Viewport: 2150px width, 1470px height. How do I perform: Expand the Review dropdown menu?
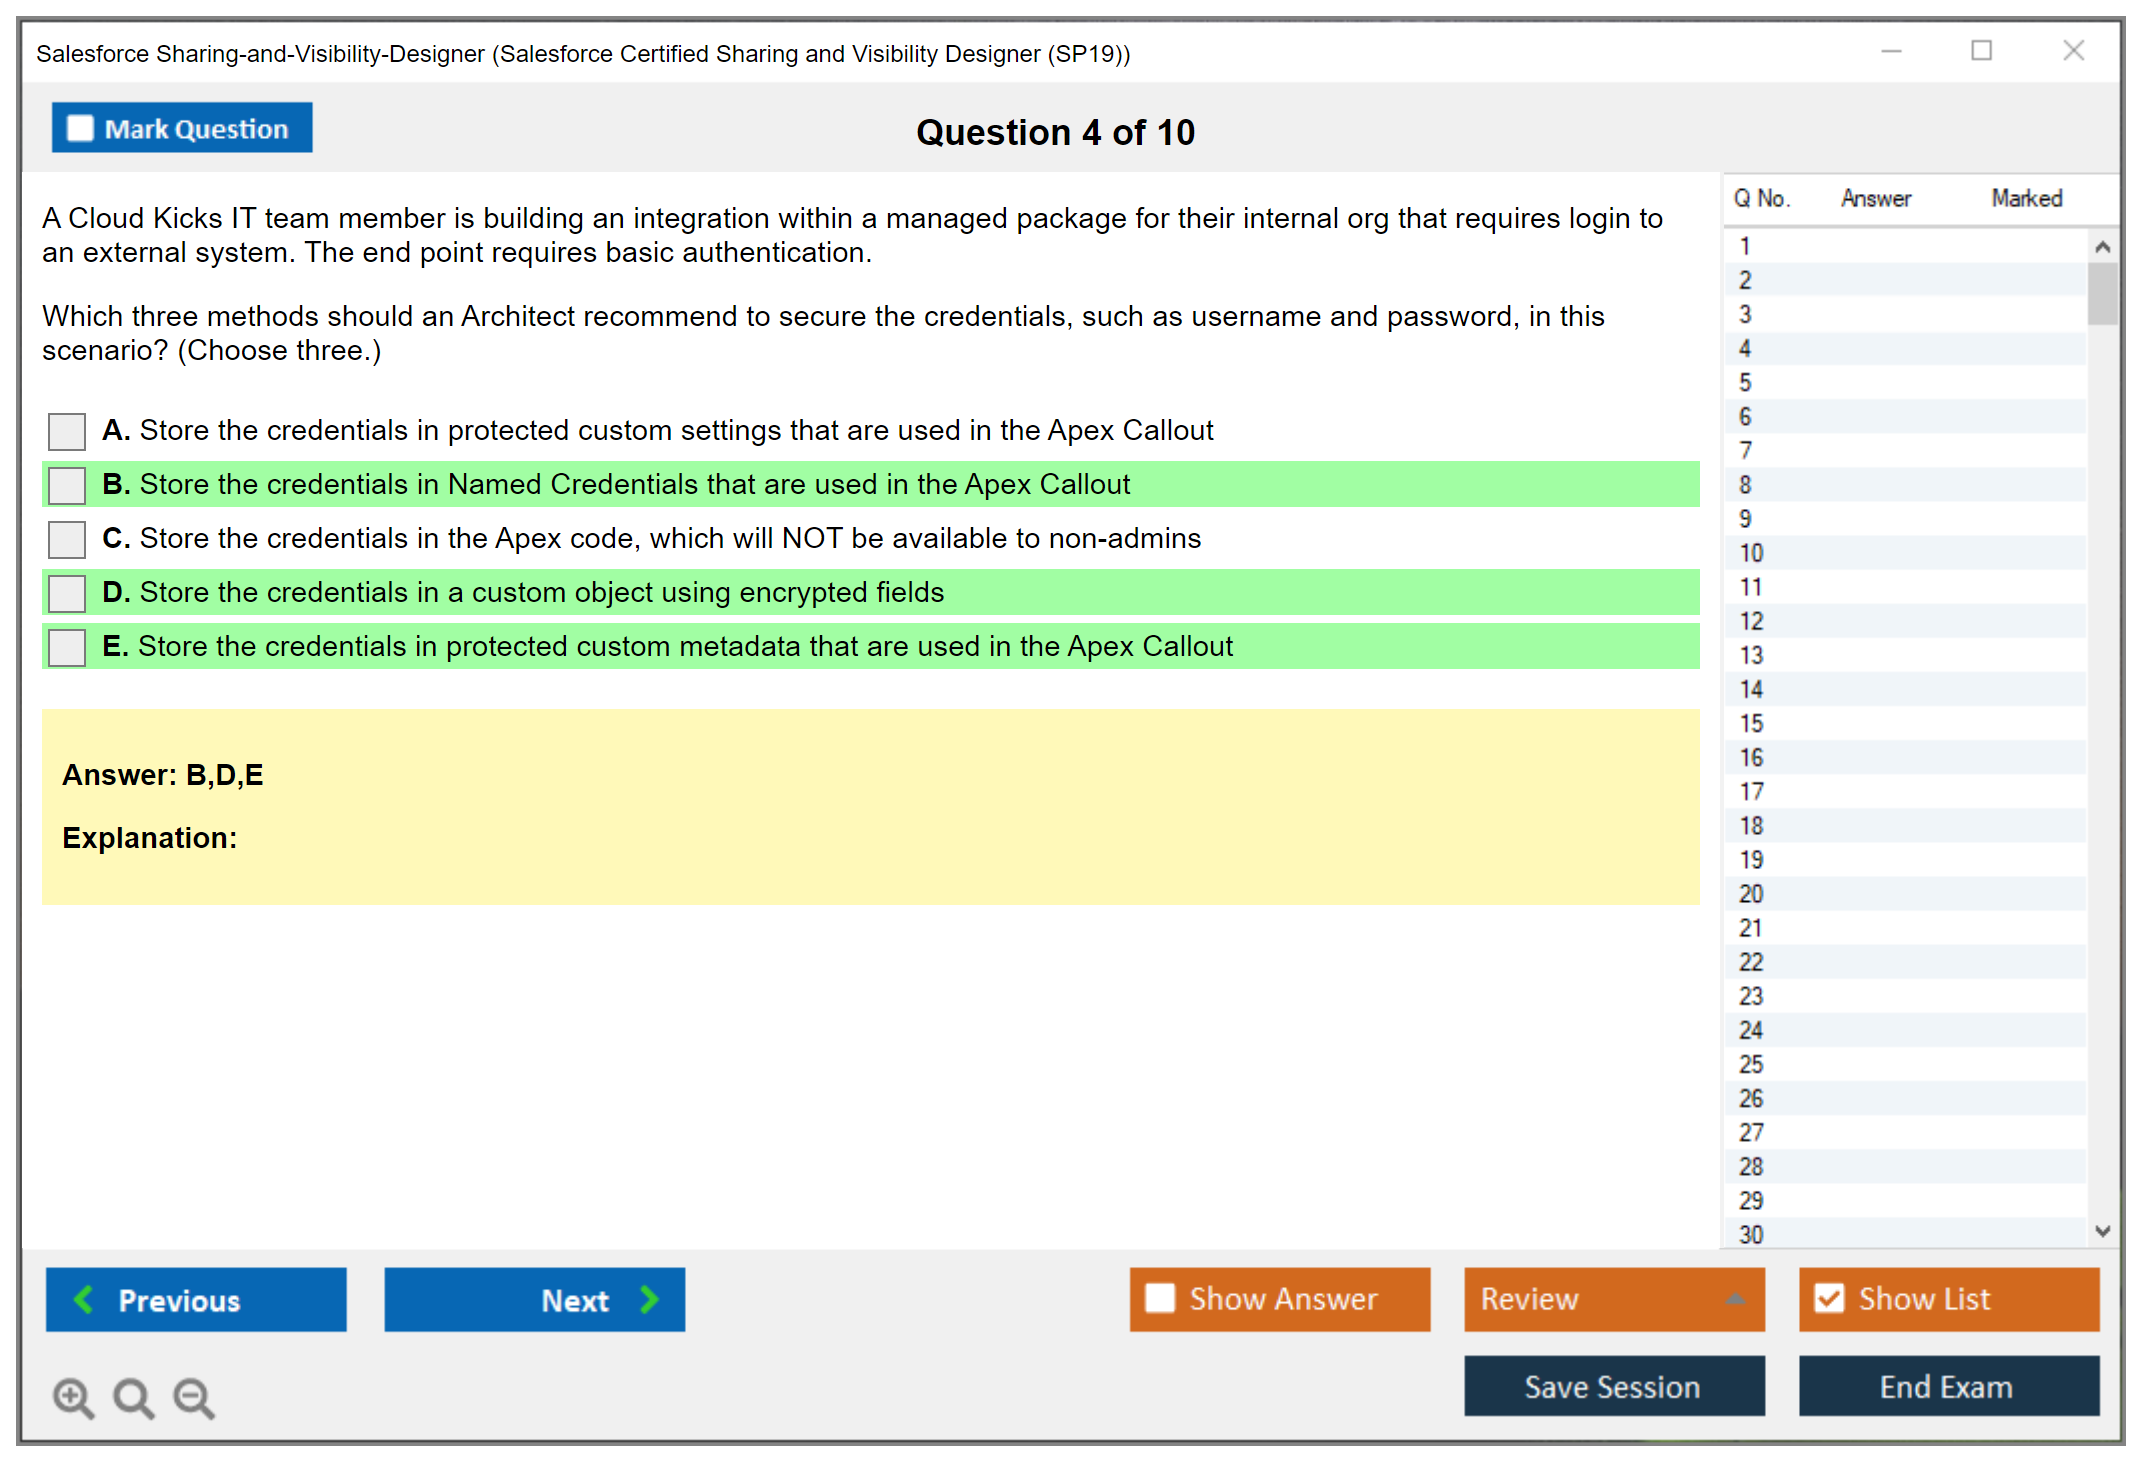pos(1735,1299)
